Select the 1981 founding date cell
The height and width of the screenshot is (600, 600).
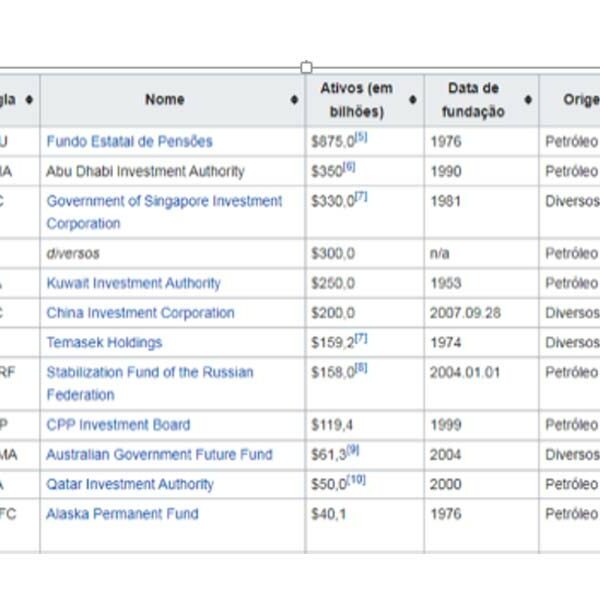(x=481, y=212)
